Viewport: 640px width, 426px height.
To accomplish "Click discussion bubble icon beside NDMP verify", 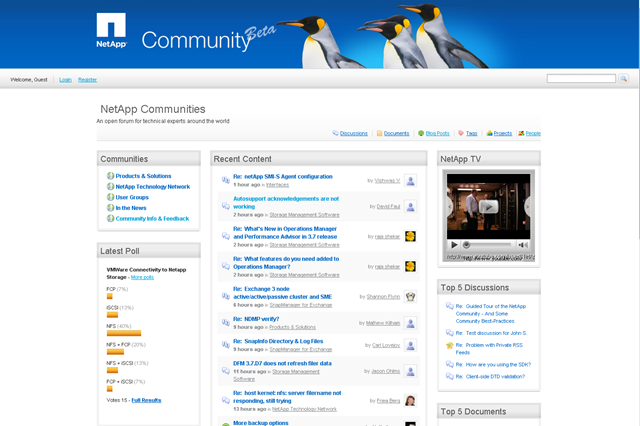I will point(226,321).
